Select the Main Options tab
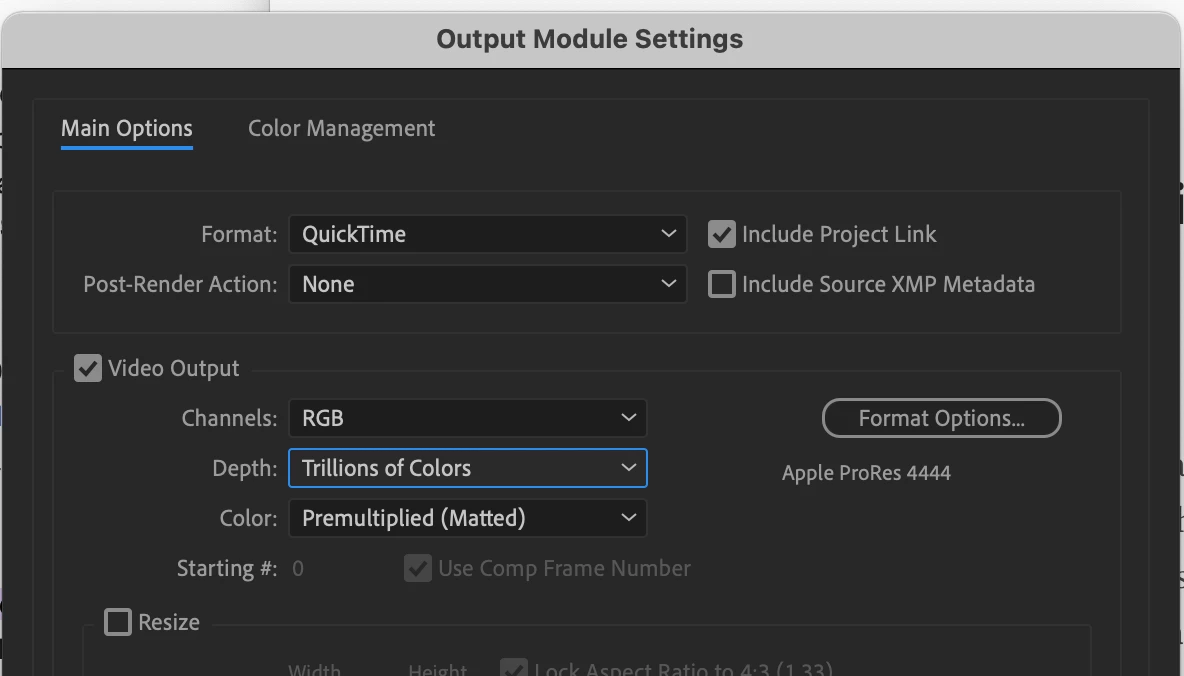 pyautogui.click(x=127, y=129)
